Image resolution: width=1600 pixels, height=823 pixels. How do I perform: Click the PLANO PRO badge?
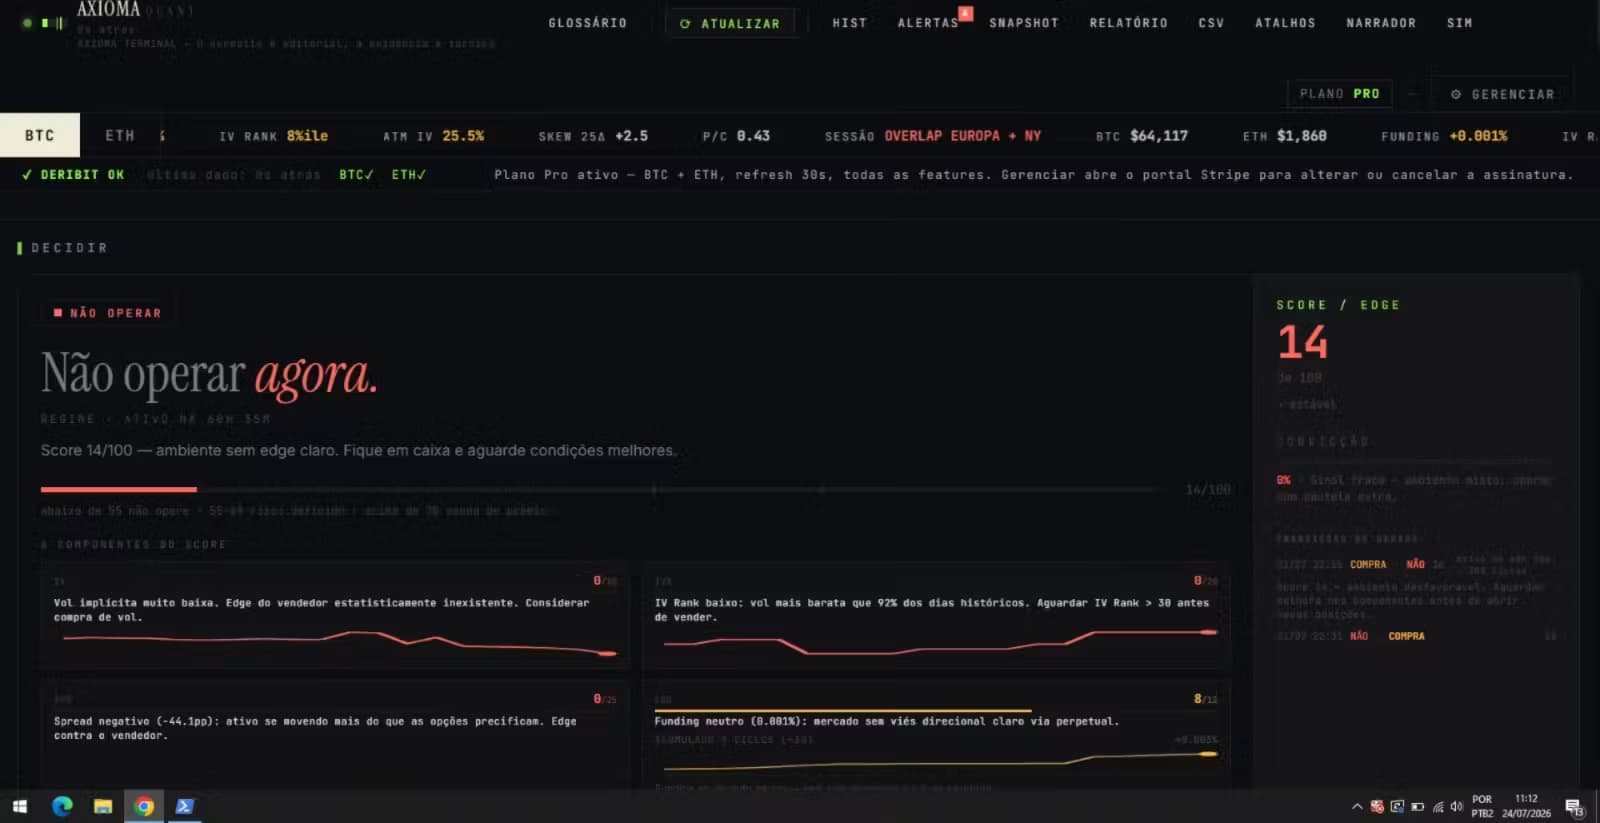(x=1339, y=94)
